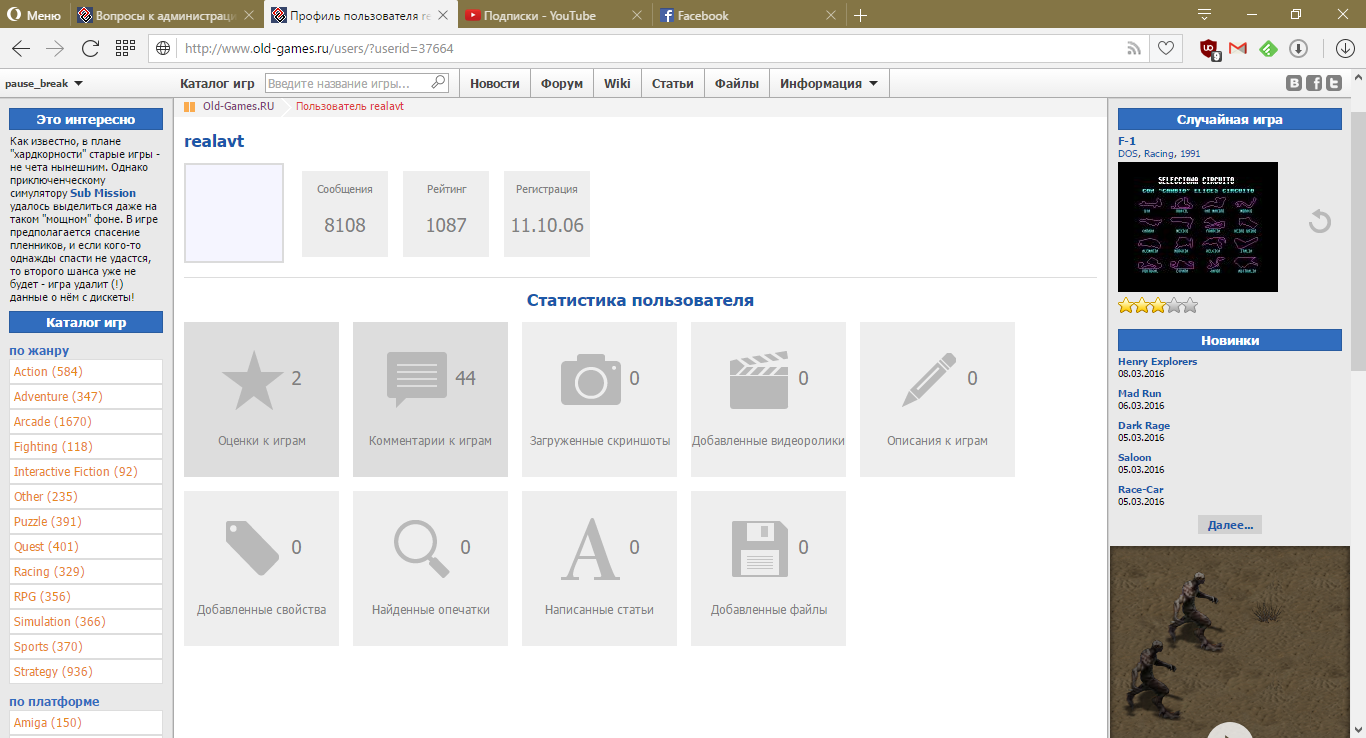Share via the Twitter icon

tap(1333, 84)
